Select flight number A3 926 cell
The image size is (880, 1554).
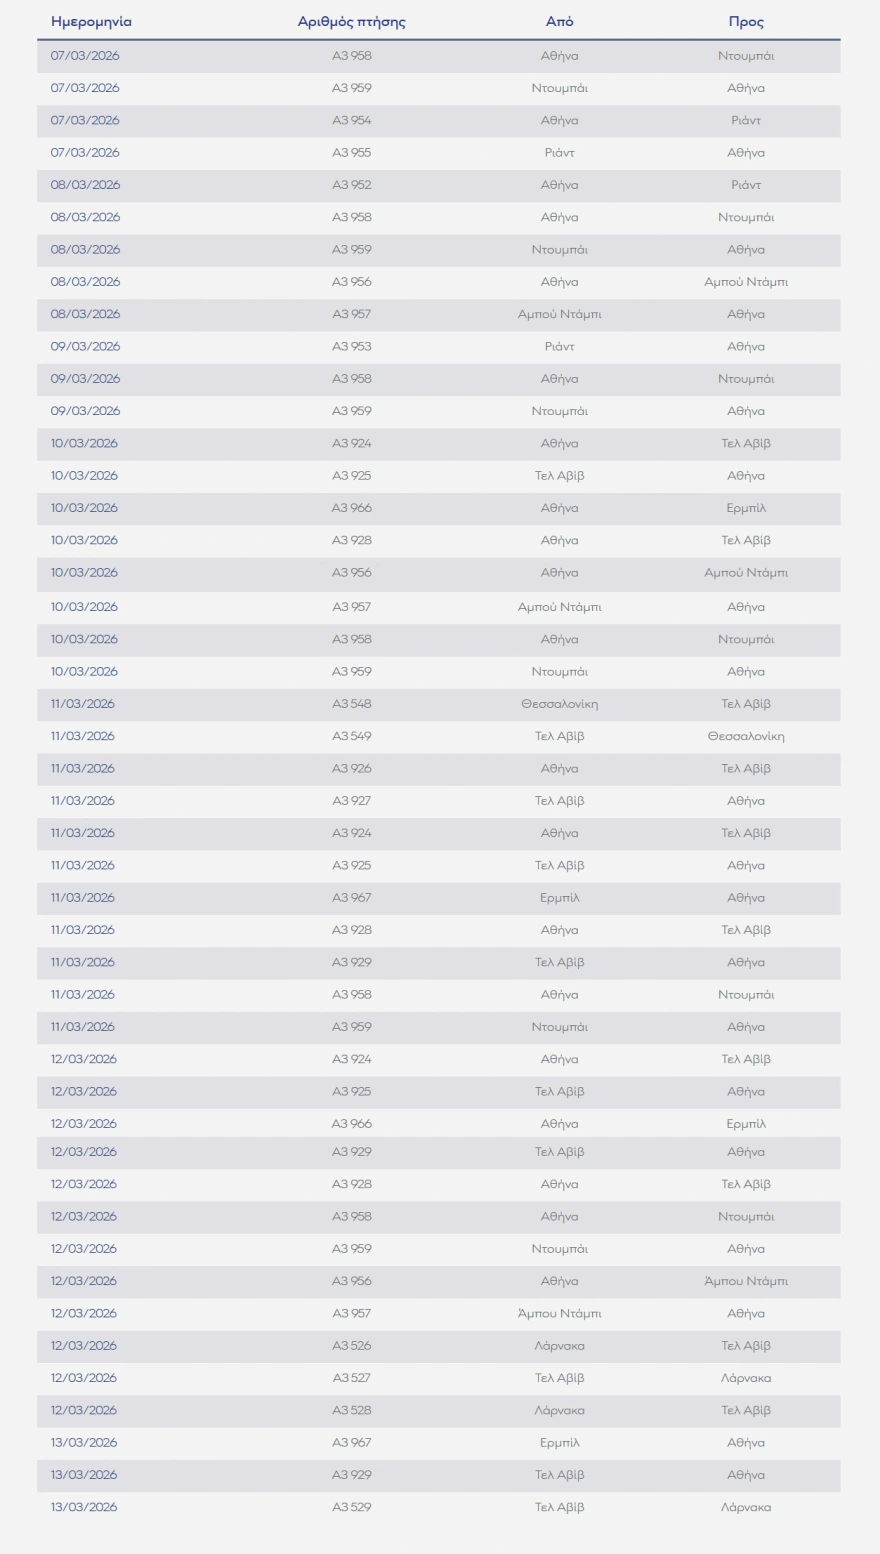352,769
